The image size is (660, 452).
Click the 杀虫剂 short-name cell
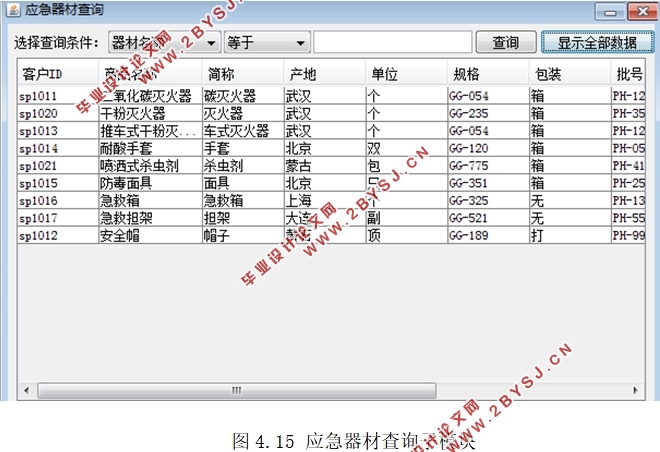coord(243,166)
